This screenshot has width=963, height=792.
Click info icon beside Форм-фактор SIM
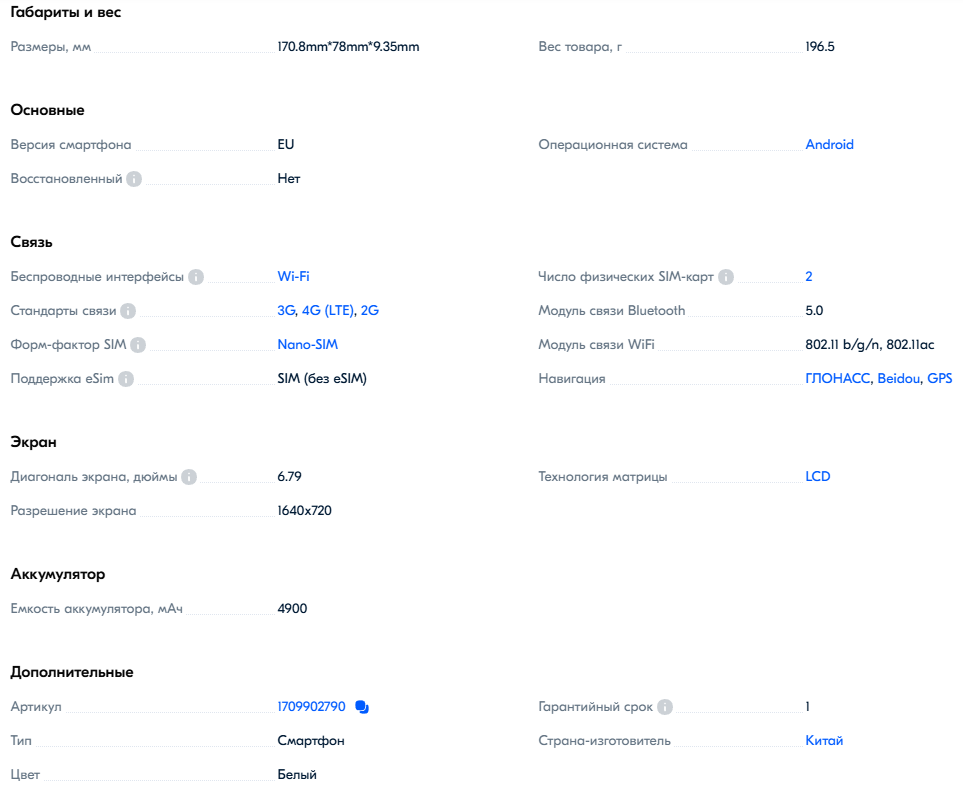(x=138, y=345)
